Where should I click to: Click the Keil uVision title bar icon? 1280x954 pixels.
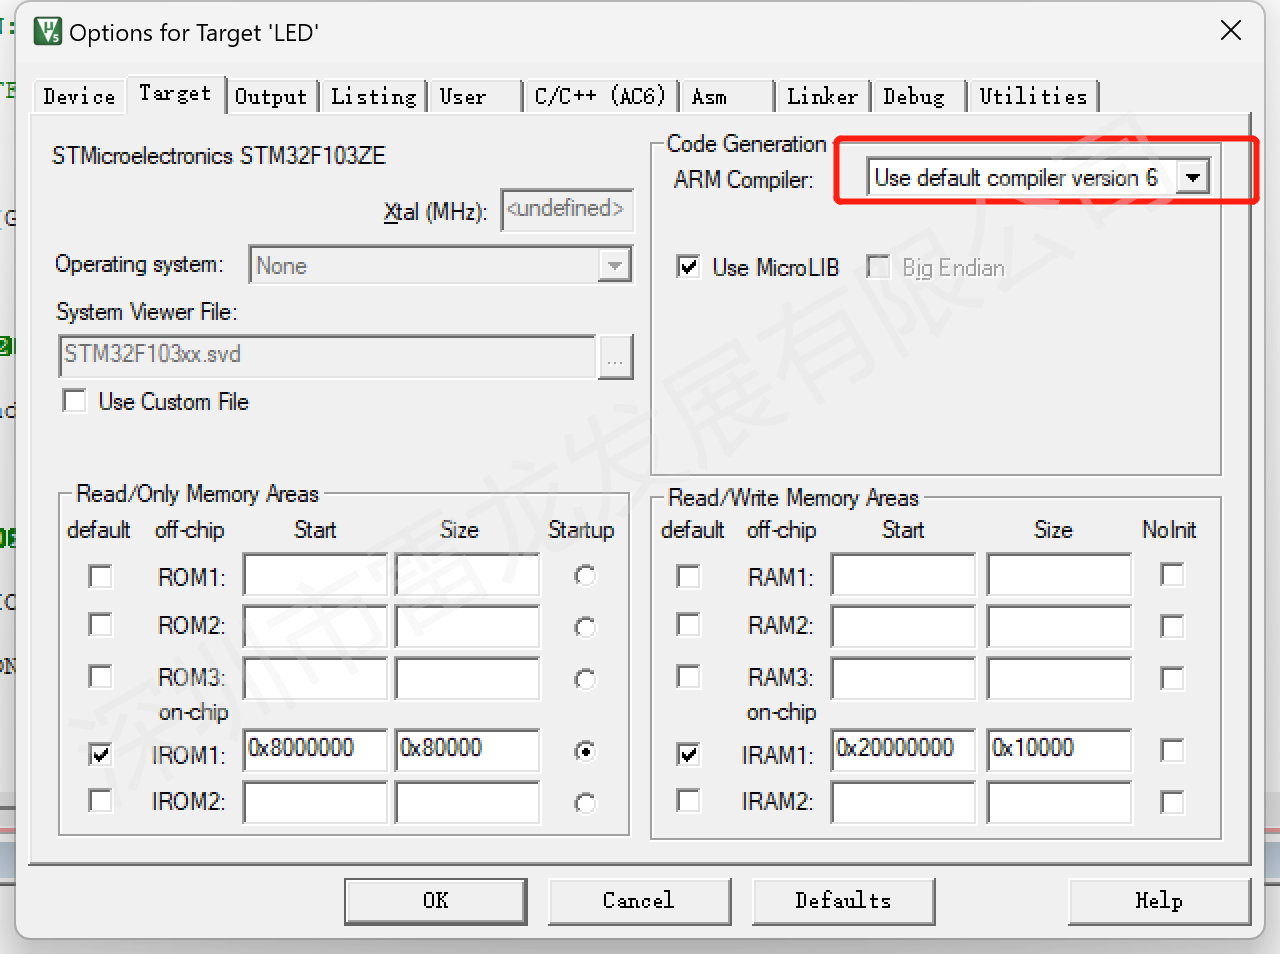(47, 32)
